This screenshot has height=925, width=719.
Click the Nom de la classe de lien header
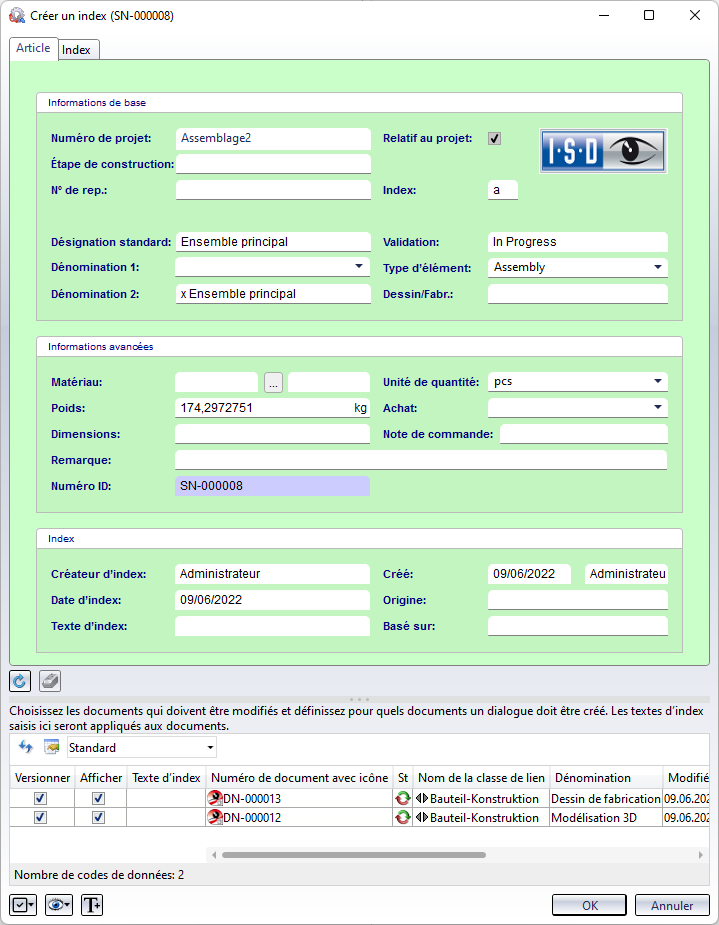(481, 778)
